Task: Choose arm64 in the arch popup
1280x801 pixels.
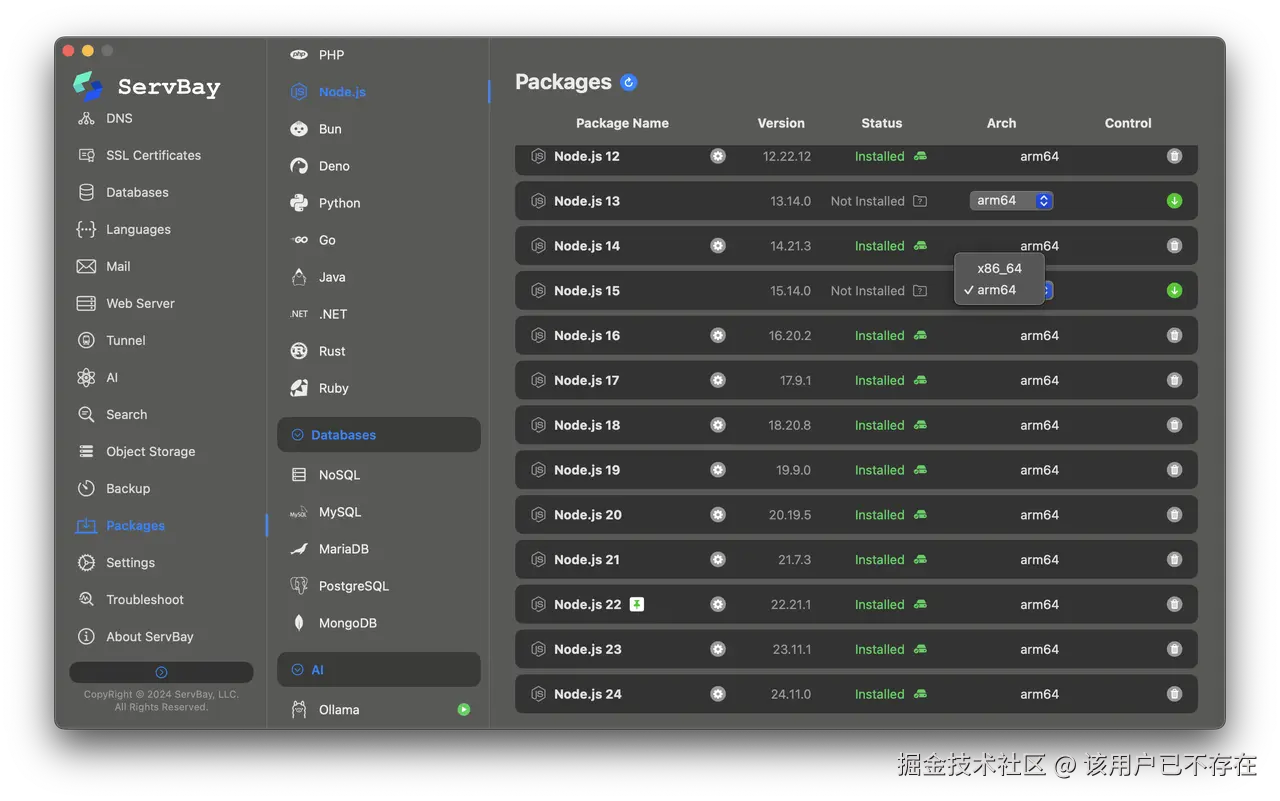Action: [x=1000, y=290]
